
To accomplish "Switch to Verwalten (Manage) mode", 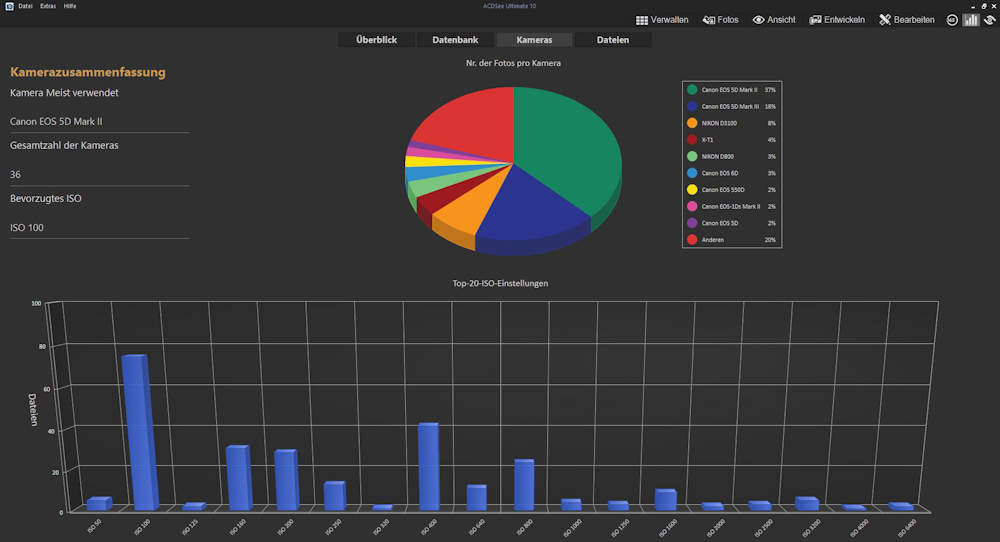I will tap(662, 20).
